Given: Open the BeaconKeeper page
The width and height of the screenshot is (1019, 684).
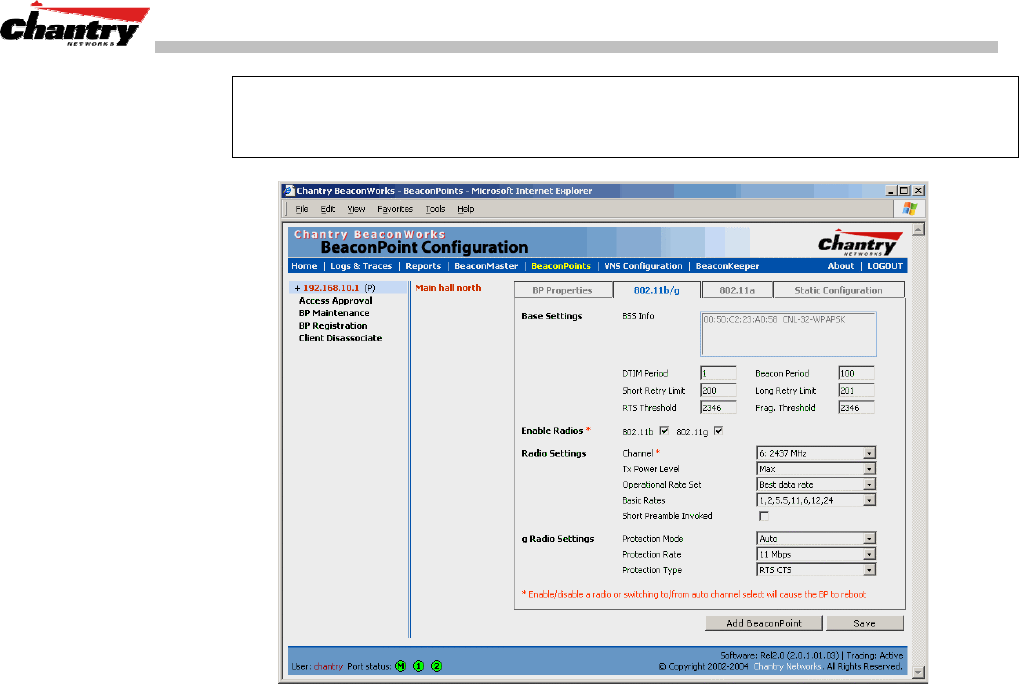Looking at the screenshot, I should (727, 266).
